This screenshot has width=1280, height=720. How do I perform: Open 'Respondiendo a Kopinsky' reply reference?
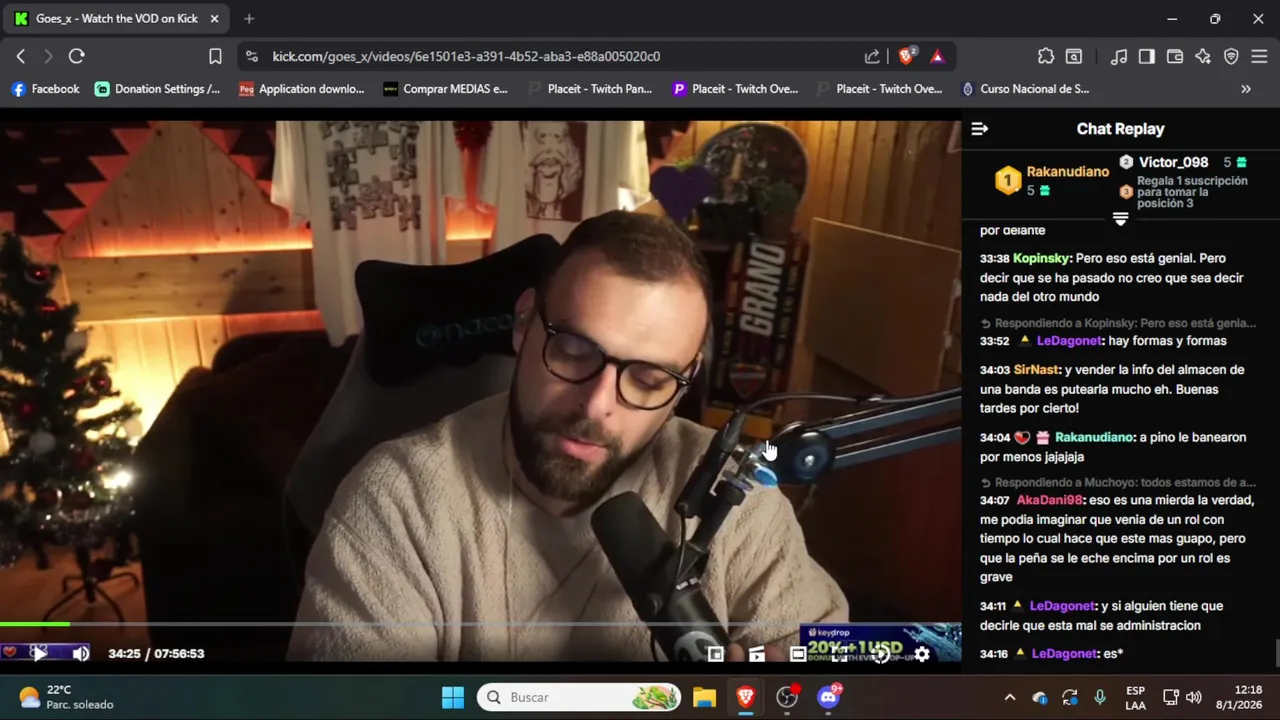1118,323
